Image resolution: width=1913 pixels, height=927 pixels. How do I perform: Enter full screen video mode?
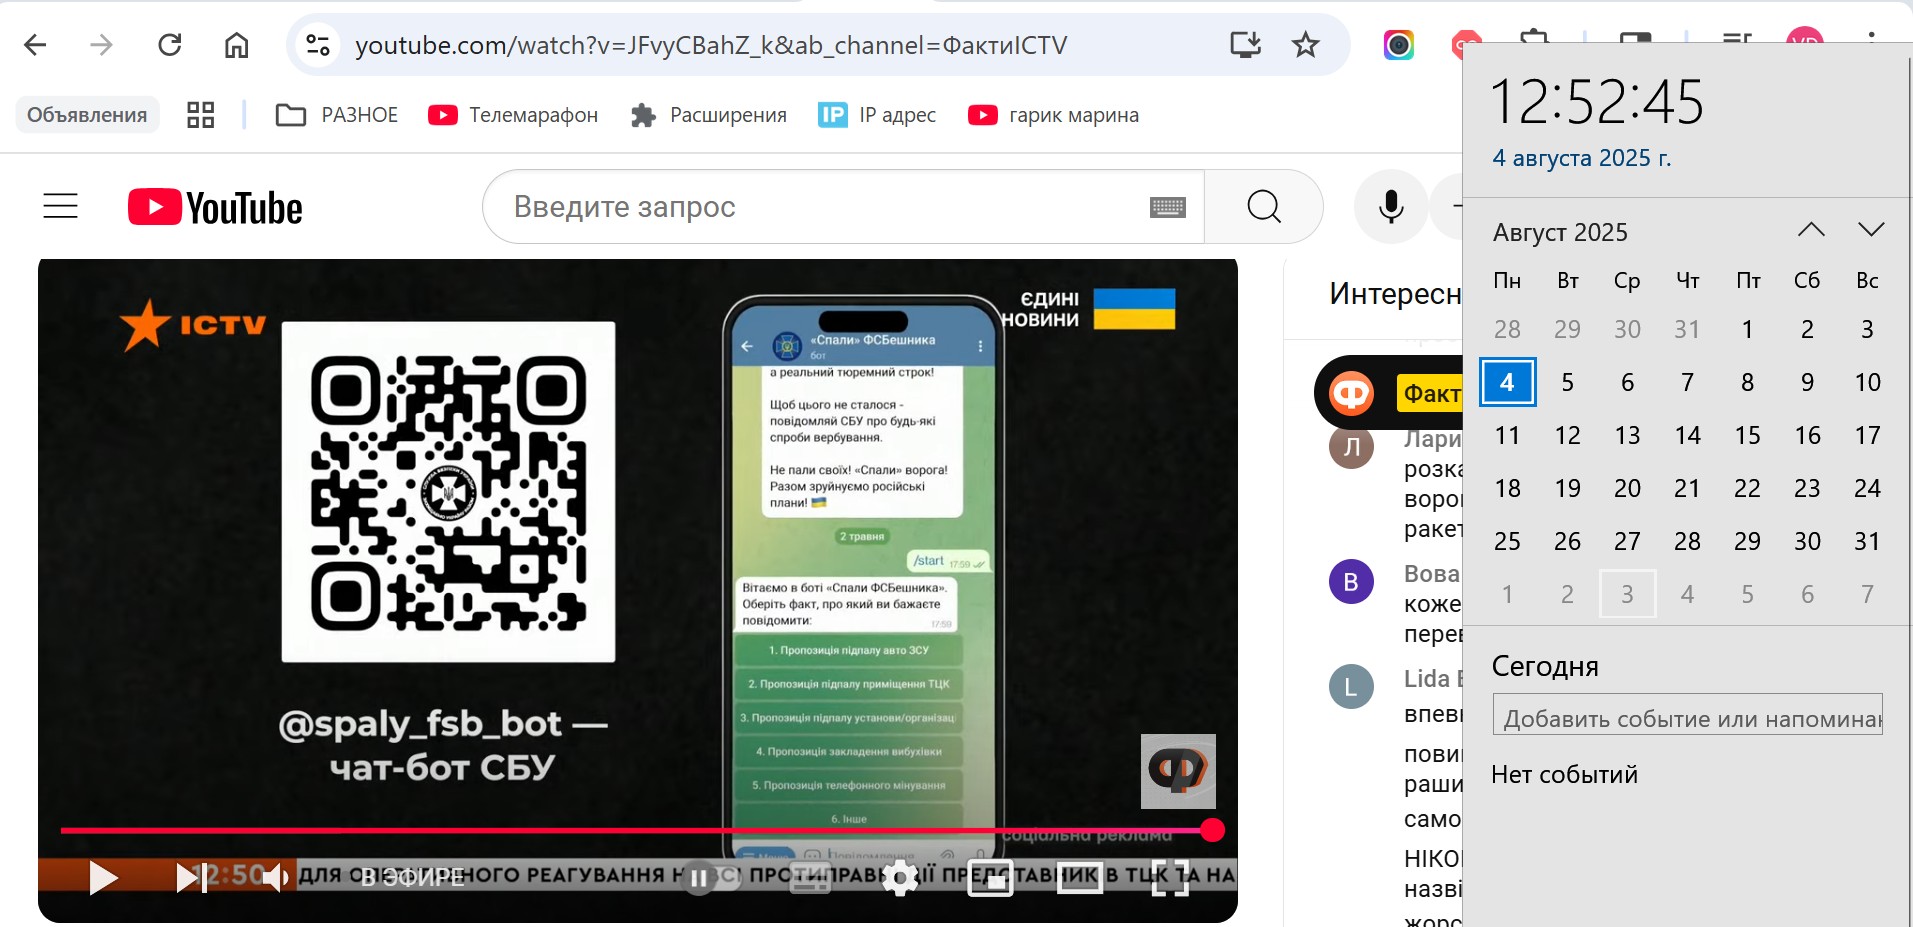pos(1170,878)
